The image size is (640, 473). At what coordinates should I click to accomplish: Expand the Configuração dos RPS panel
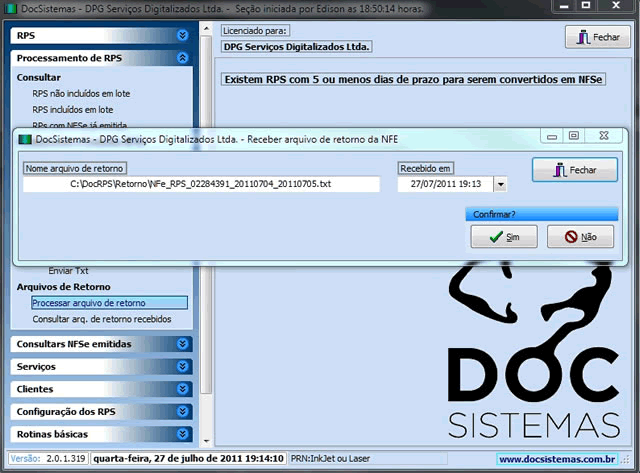coord(182,411)
